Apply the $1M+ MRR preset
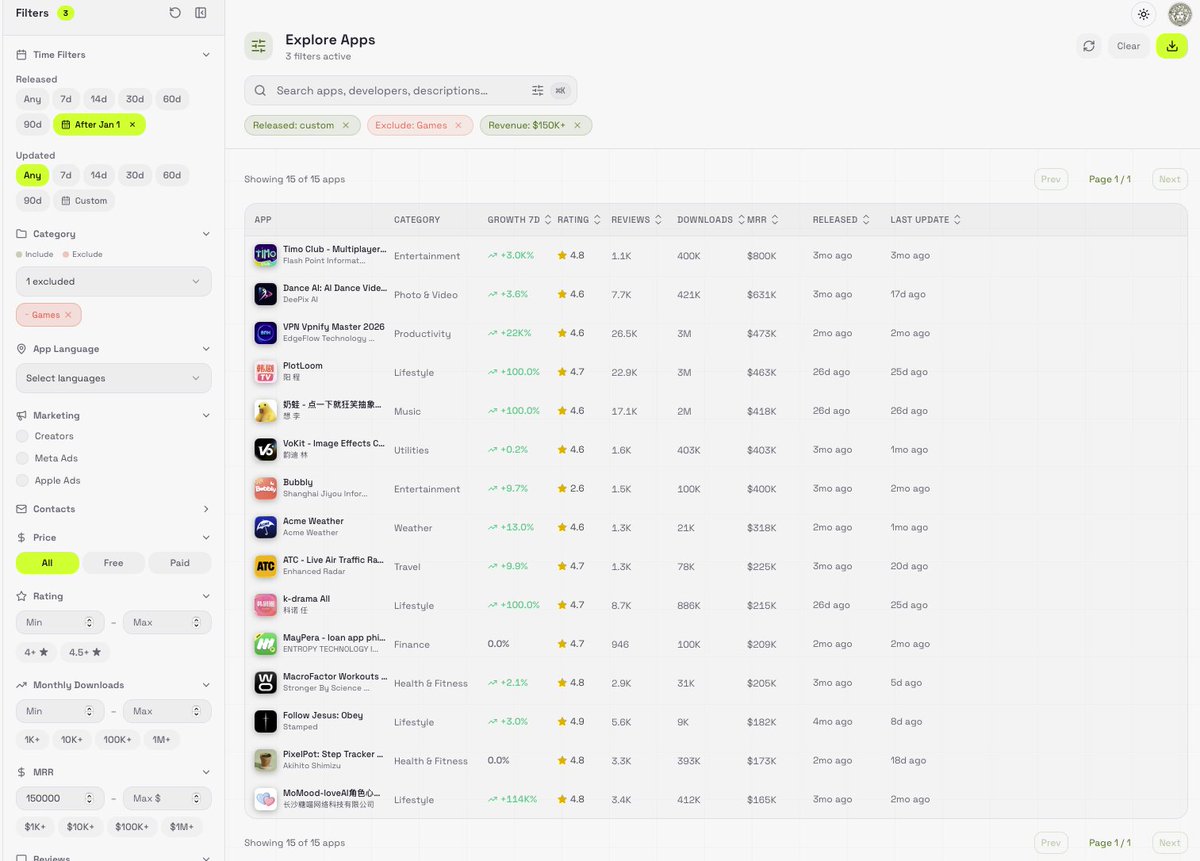 [182, 827]
